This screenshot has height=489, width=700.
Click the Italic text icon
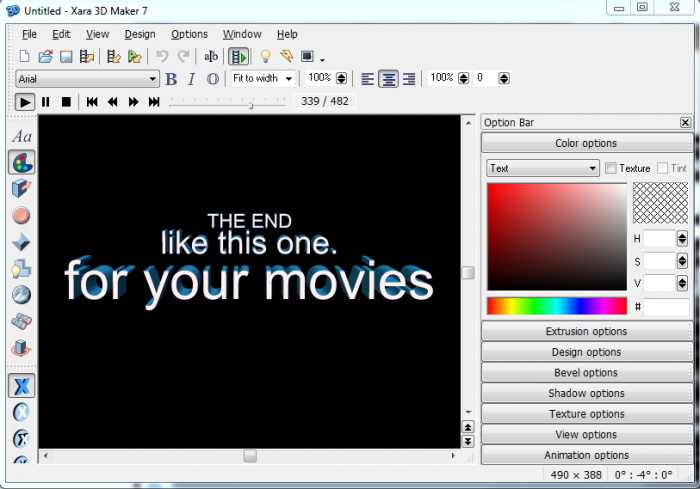click(191, 78)
